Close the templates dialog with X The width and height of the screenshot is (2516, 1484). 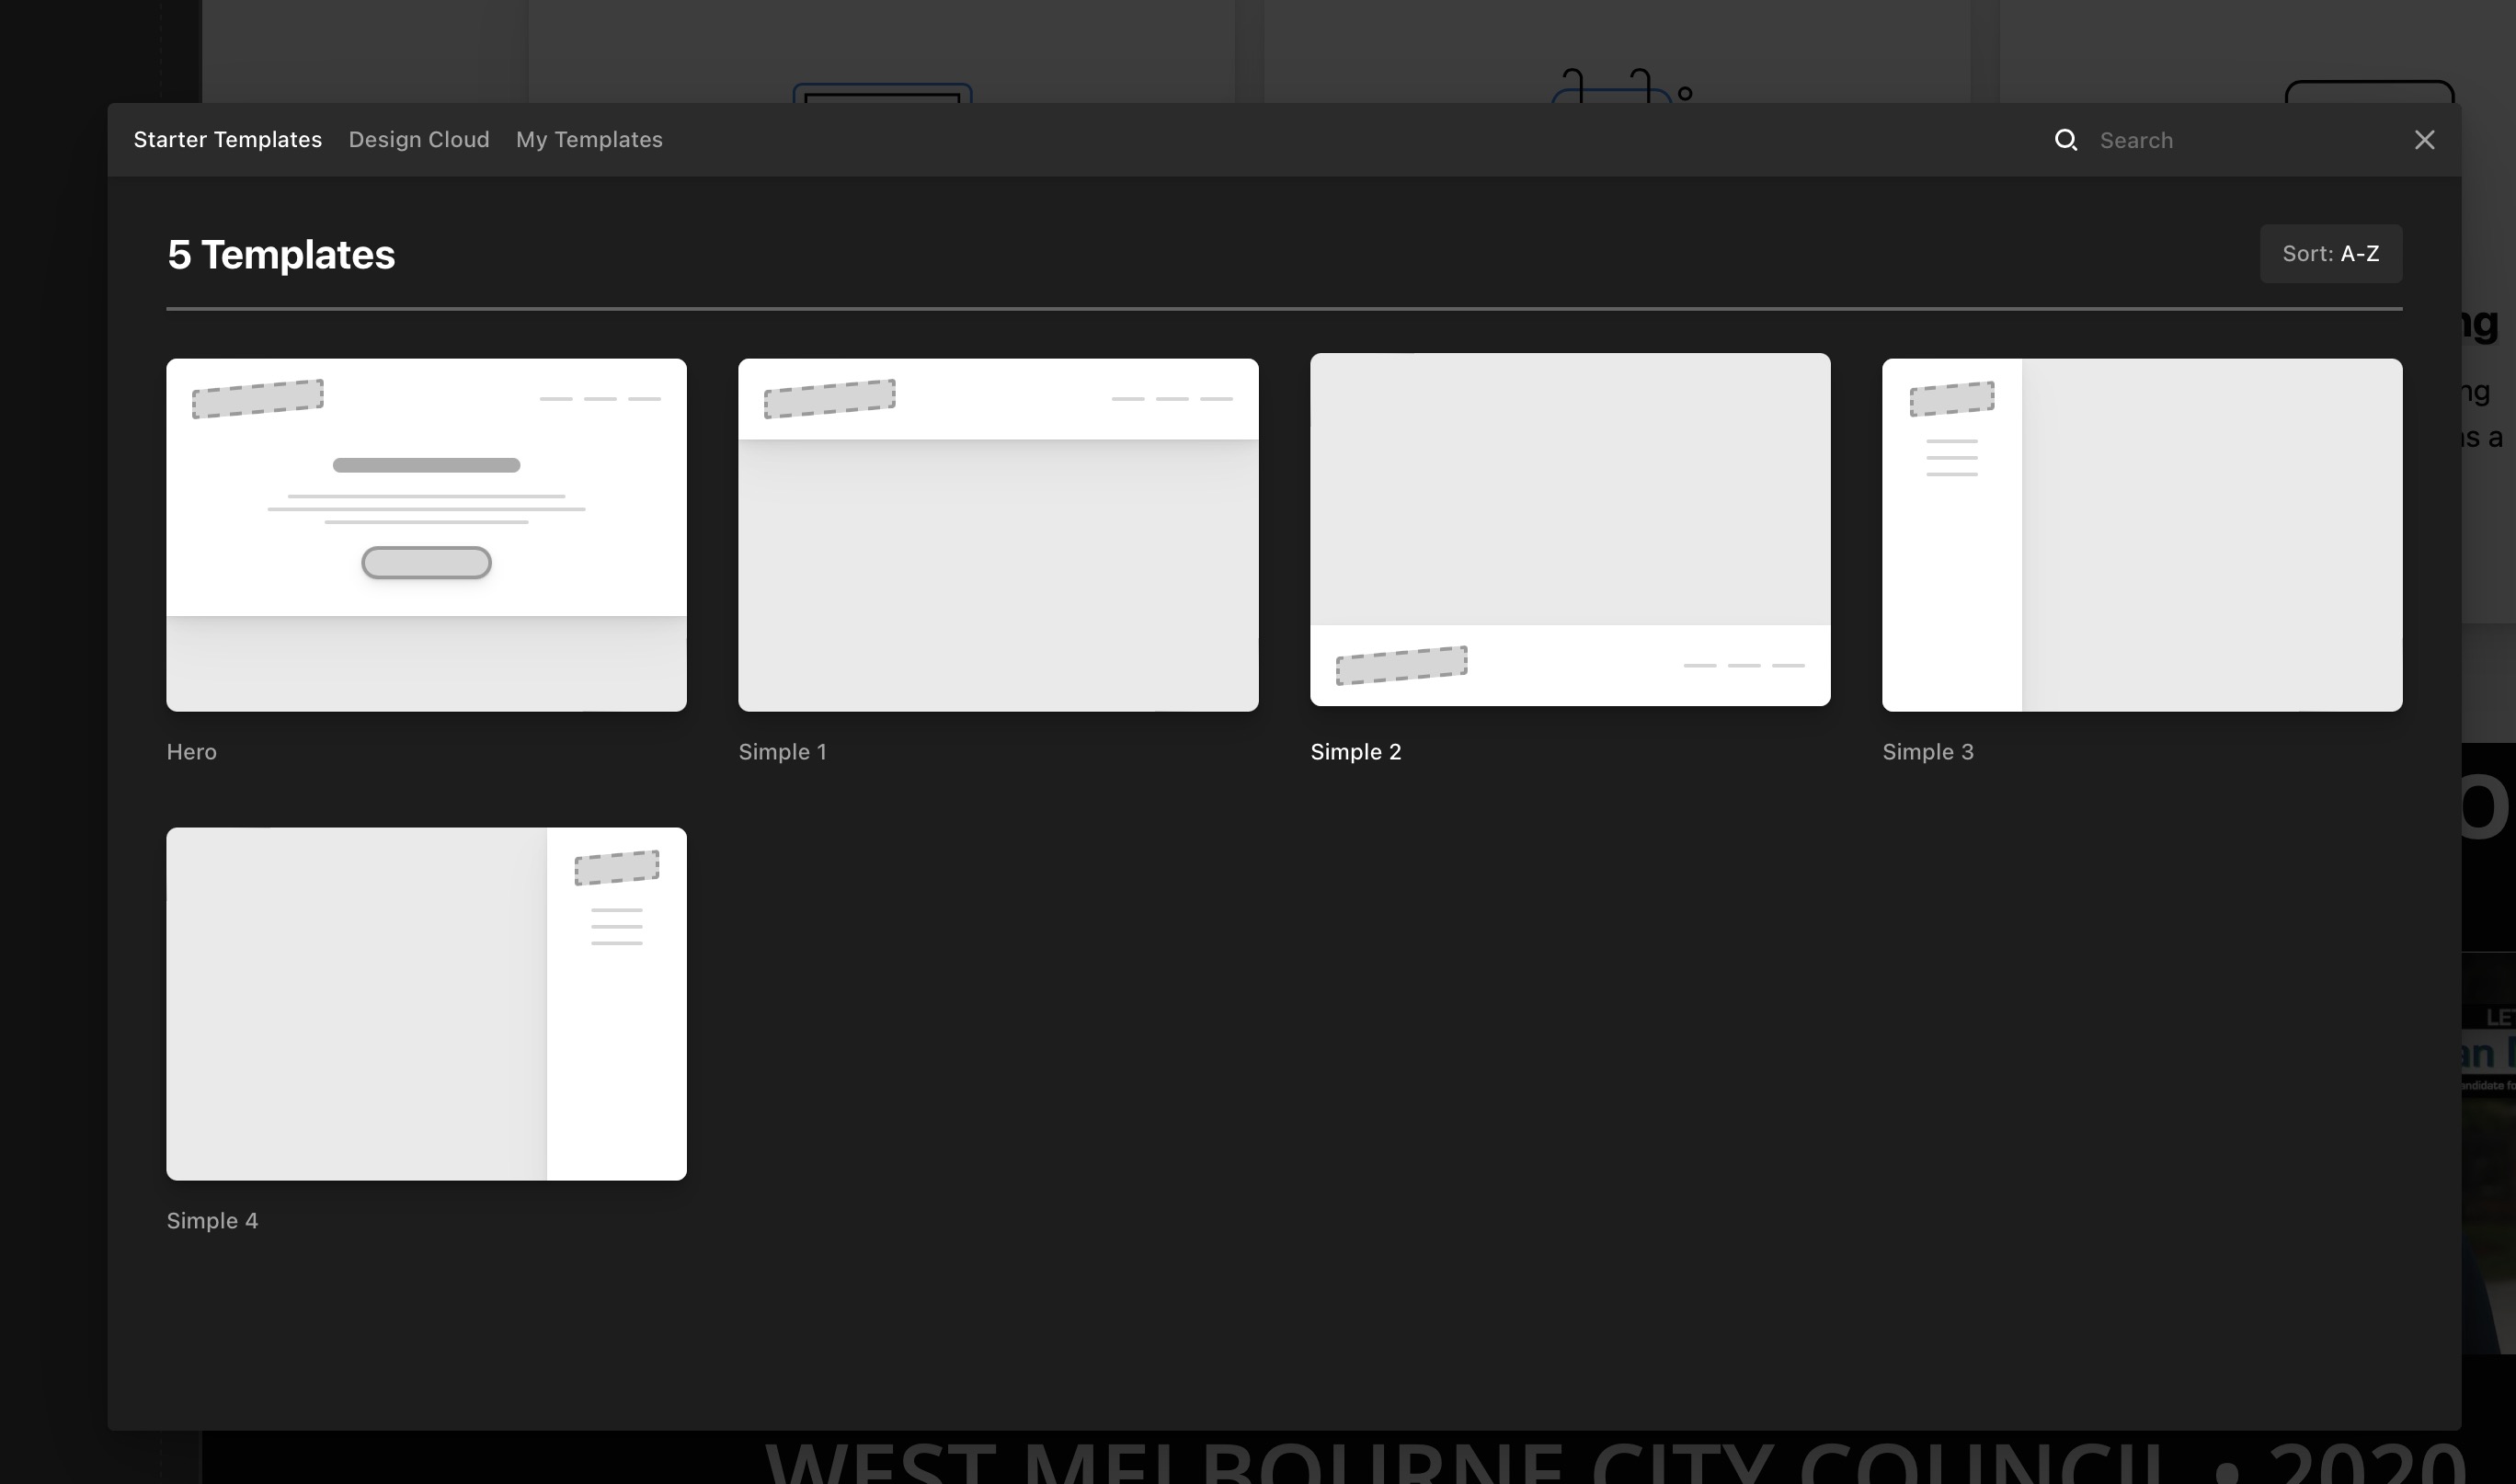coord(2424,140)
